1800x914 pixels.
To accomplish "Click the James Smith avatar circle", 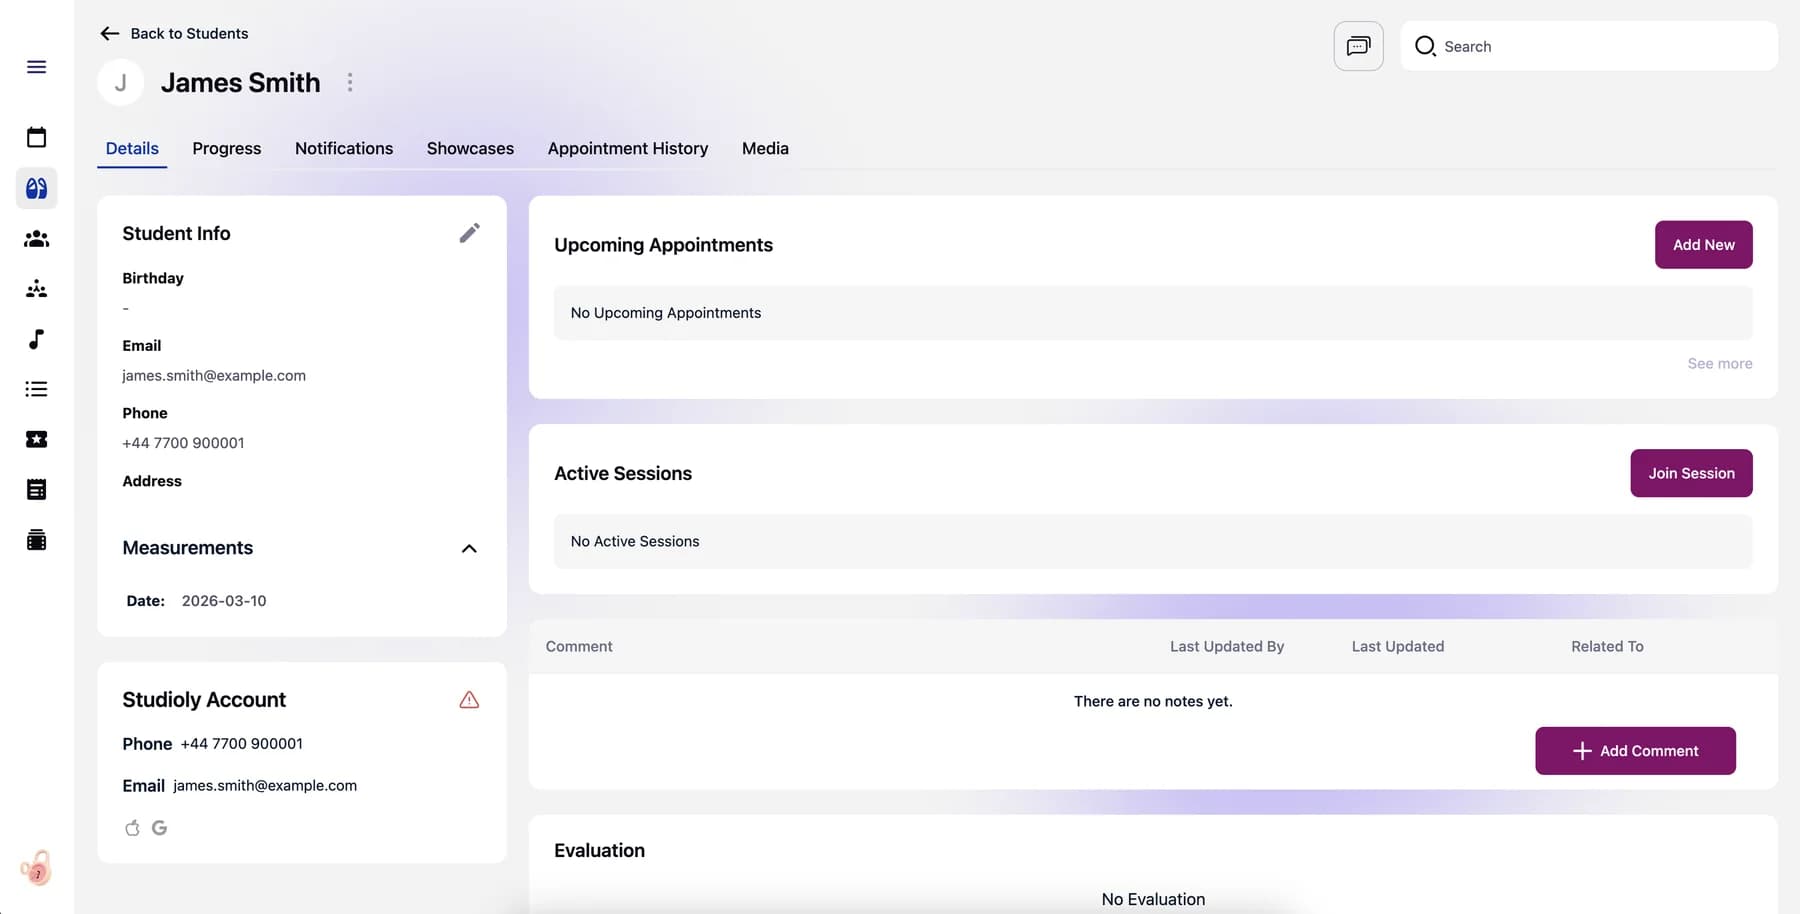I will (121, 82).
